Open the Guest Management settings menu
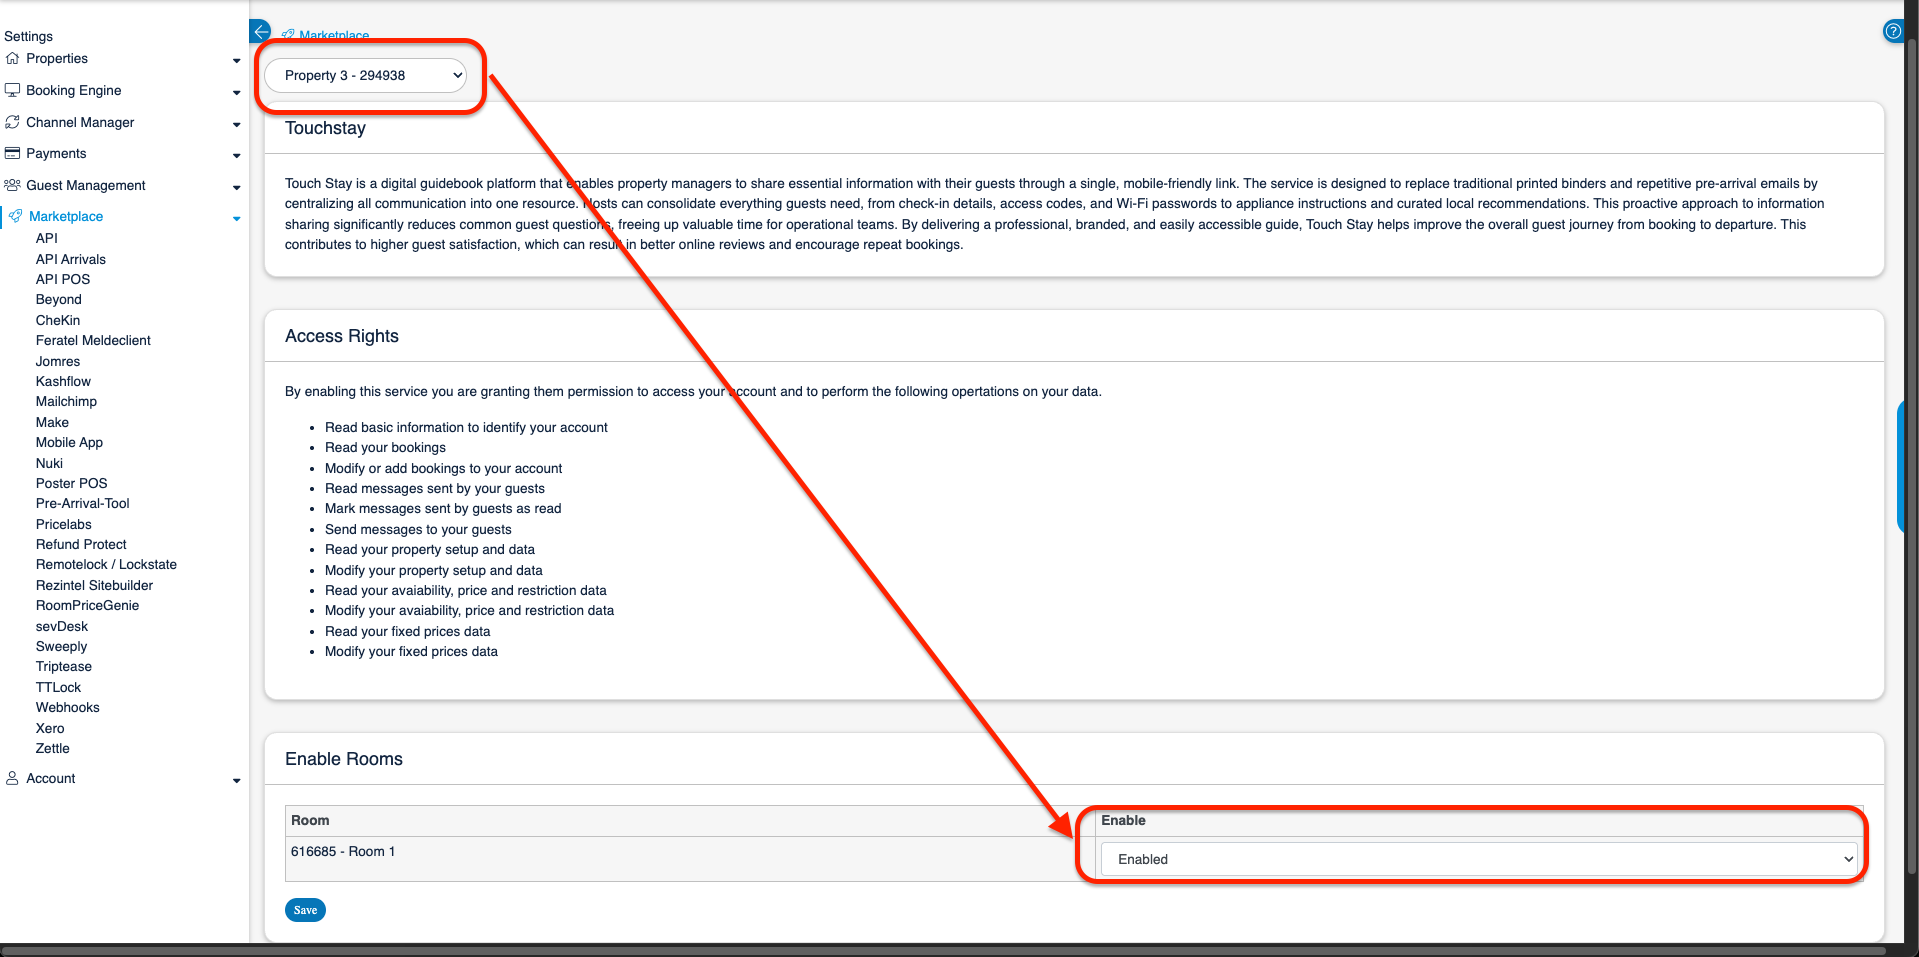1919x957 pixels. coord(86,185)
